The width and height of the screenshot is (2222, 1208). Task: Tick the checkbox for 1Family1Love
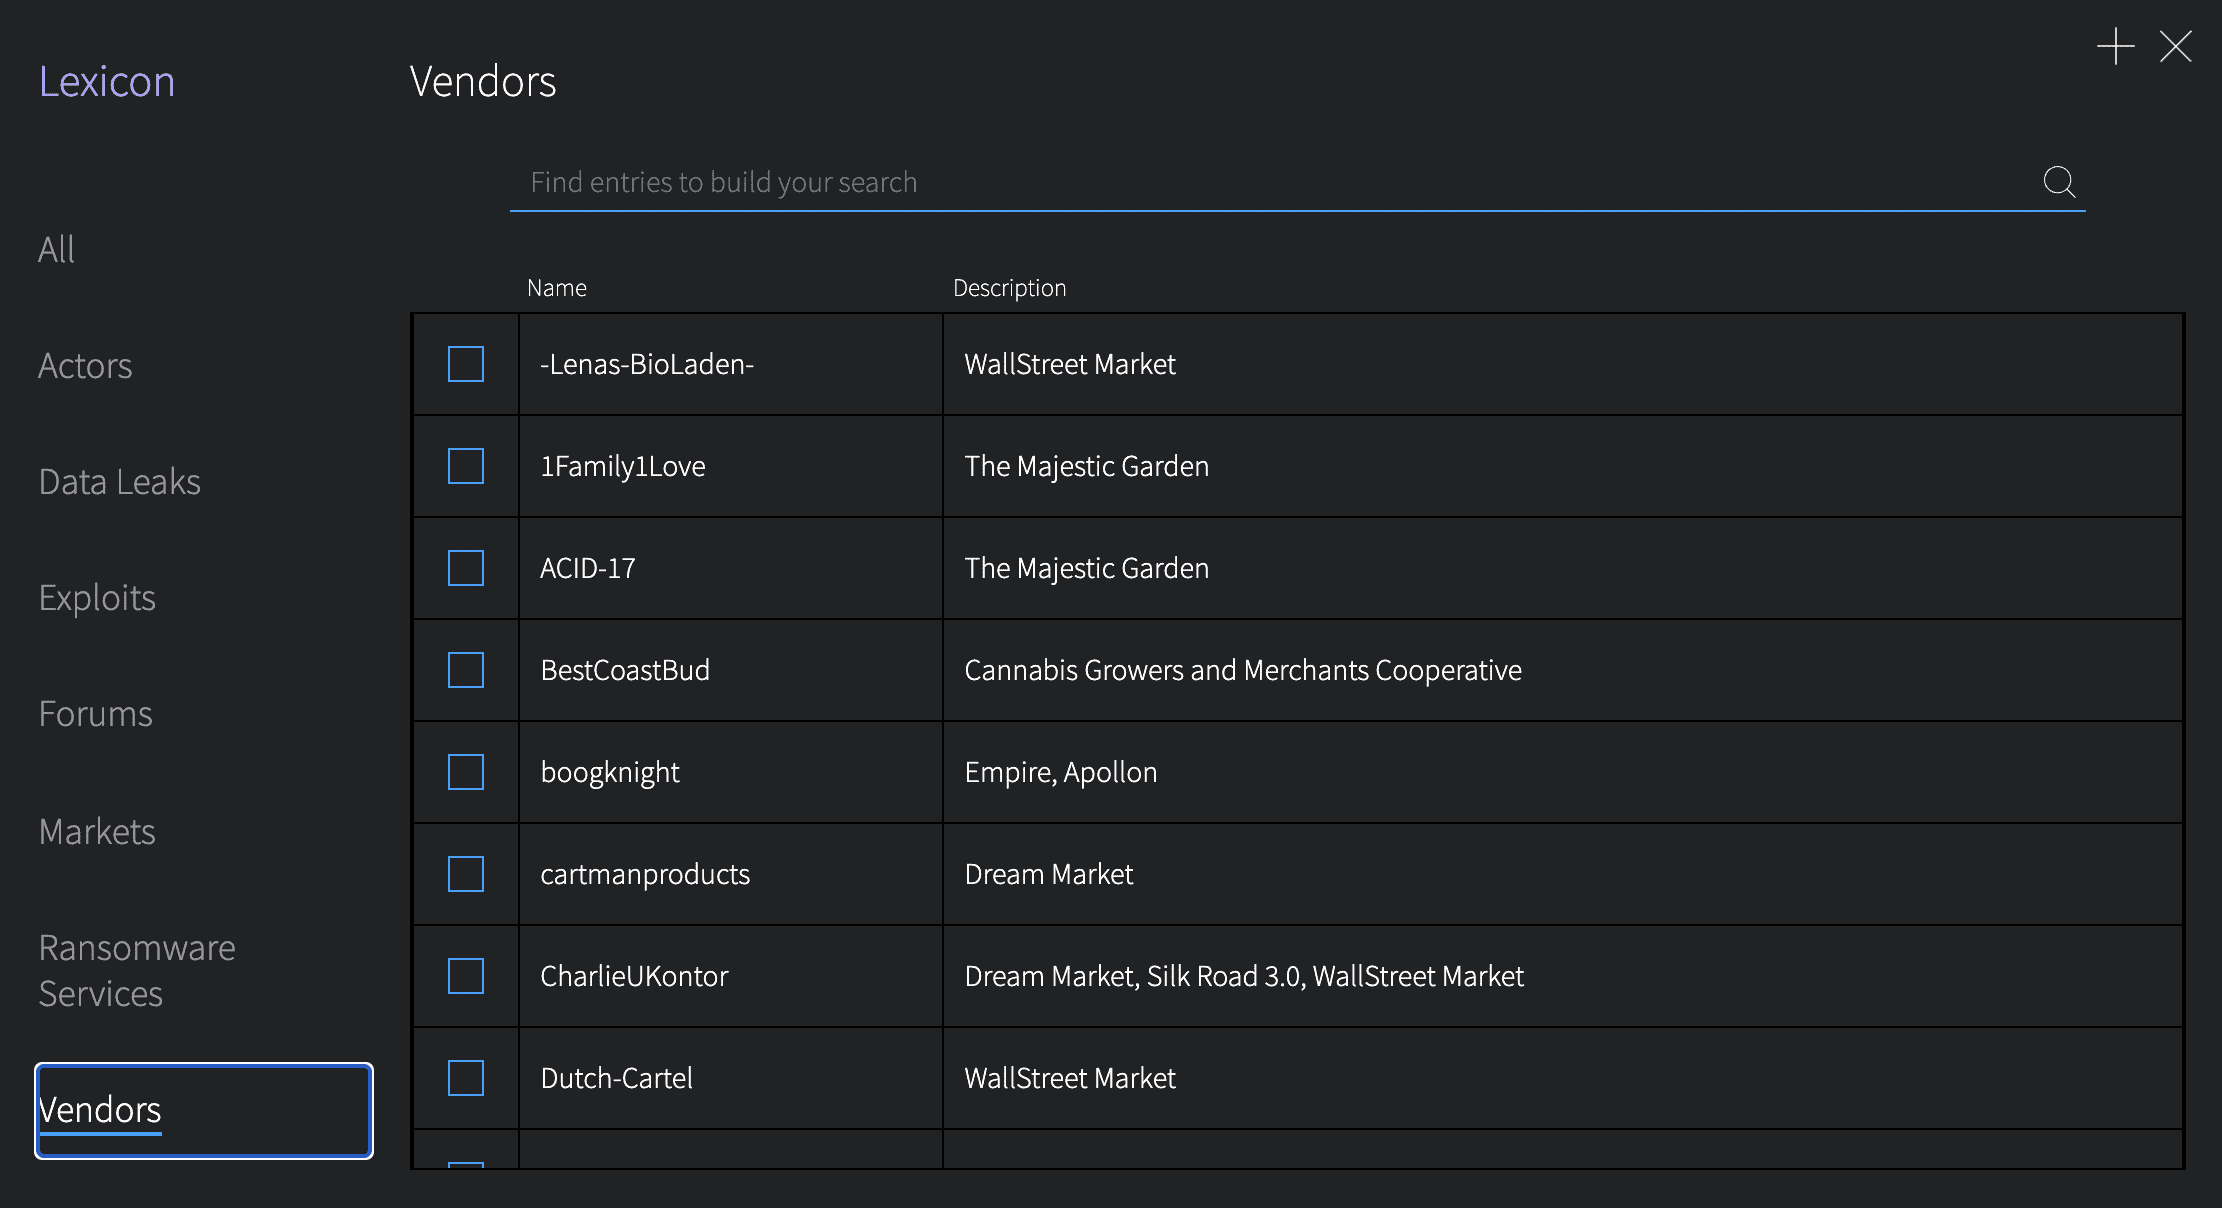pos(466,466)
